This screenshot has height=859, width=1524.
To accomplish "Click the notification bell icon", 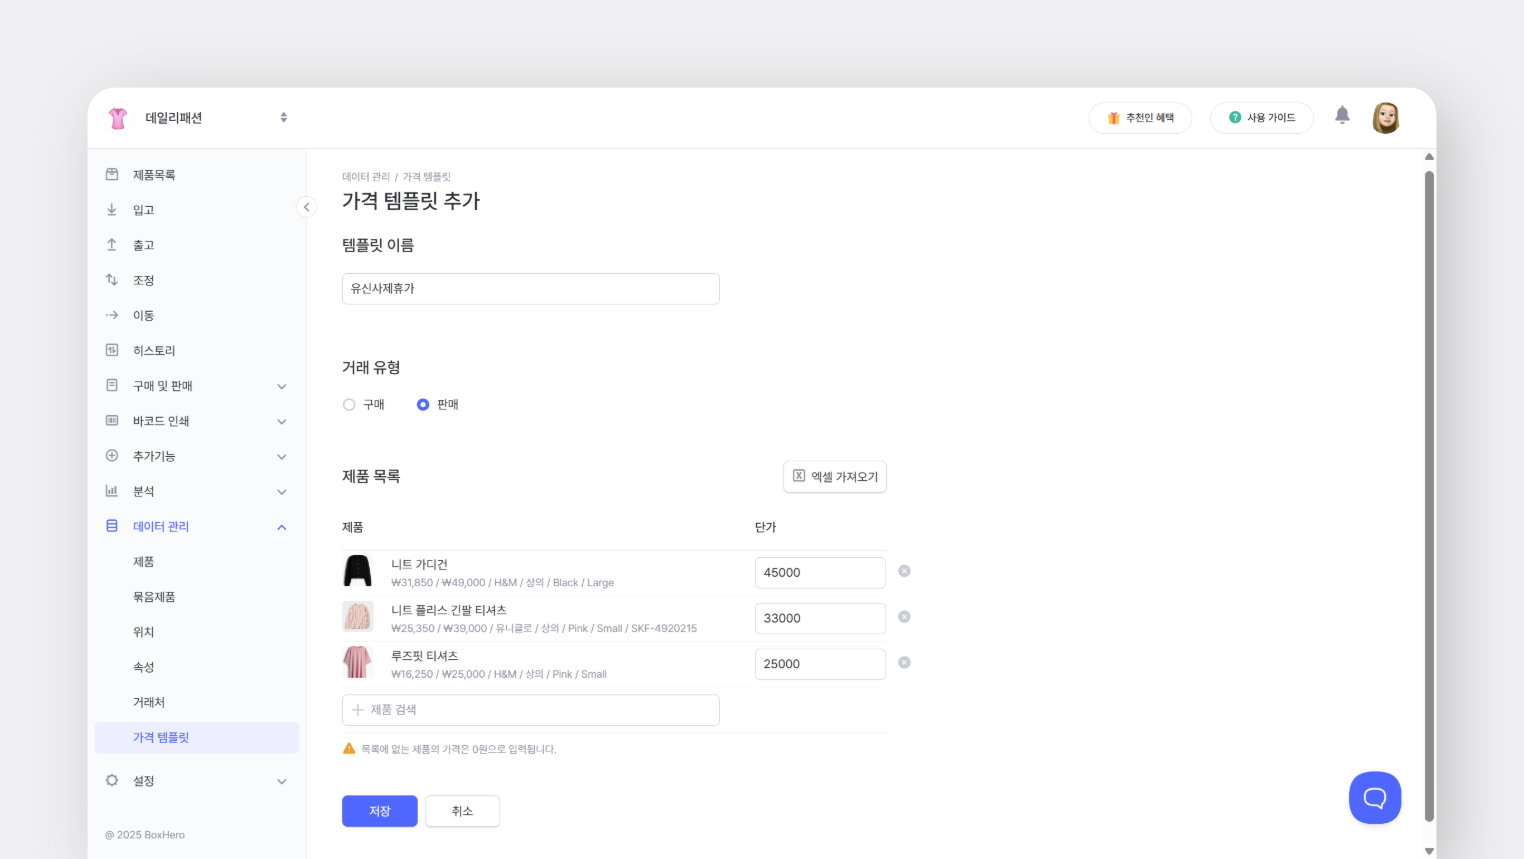I will pyautogui.click(x=1342, y=114).
